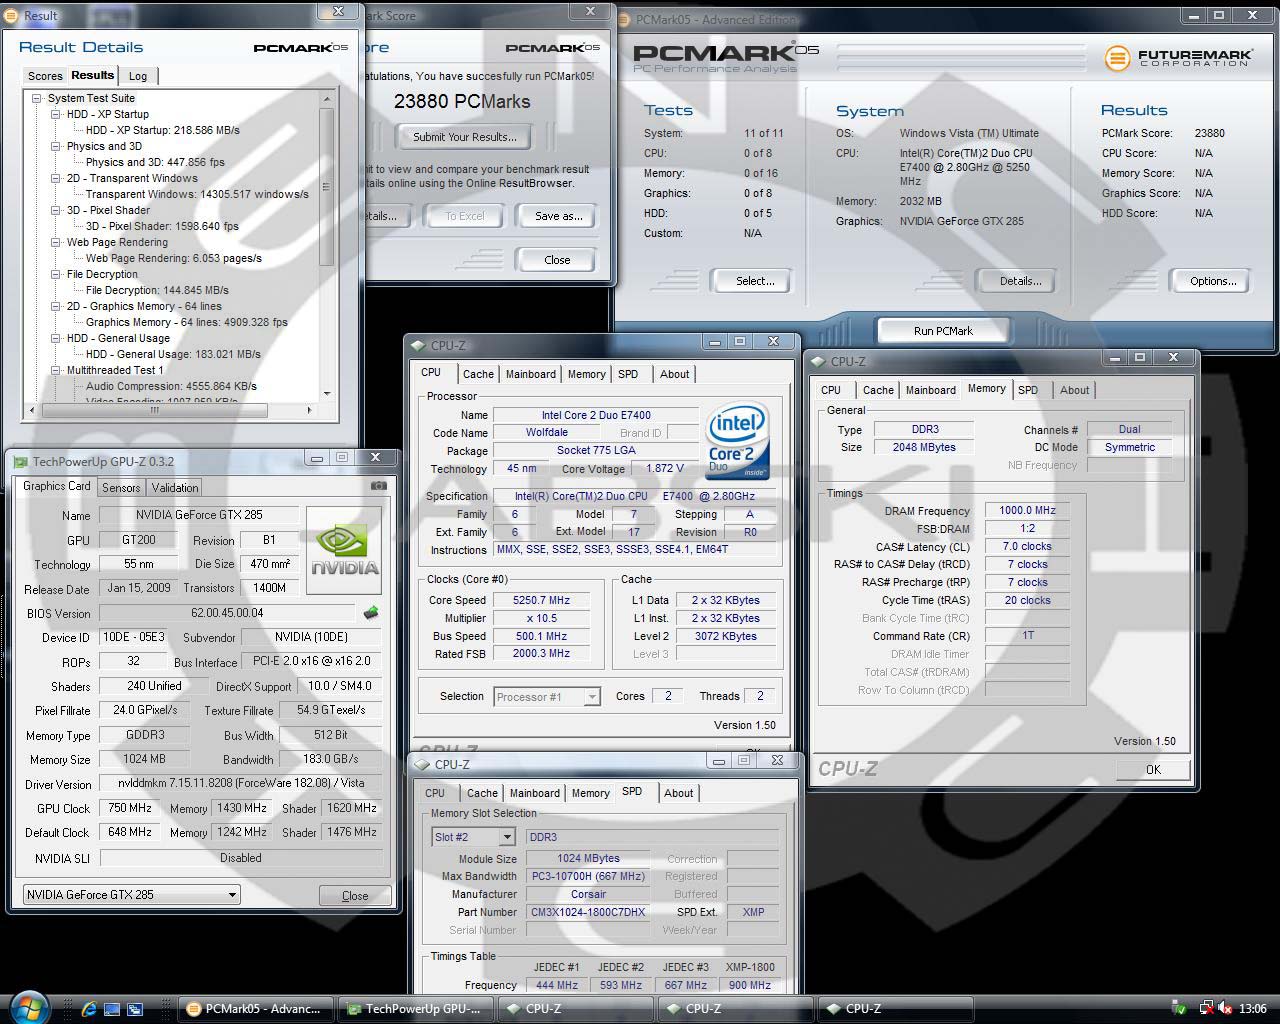Open the Validation tab in GPU-Z
The width and height of the screenshot is (1280, 1024).
(175, 488)
